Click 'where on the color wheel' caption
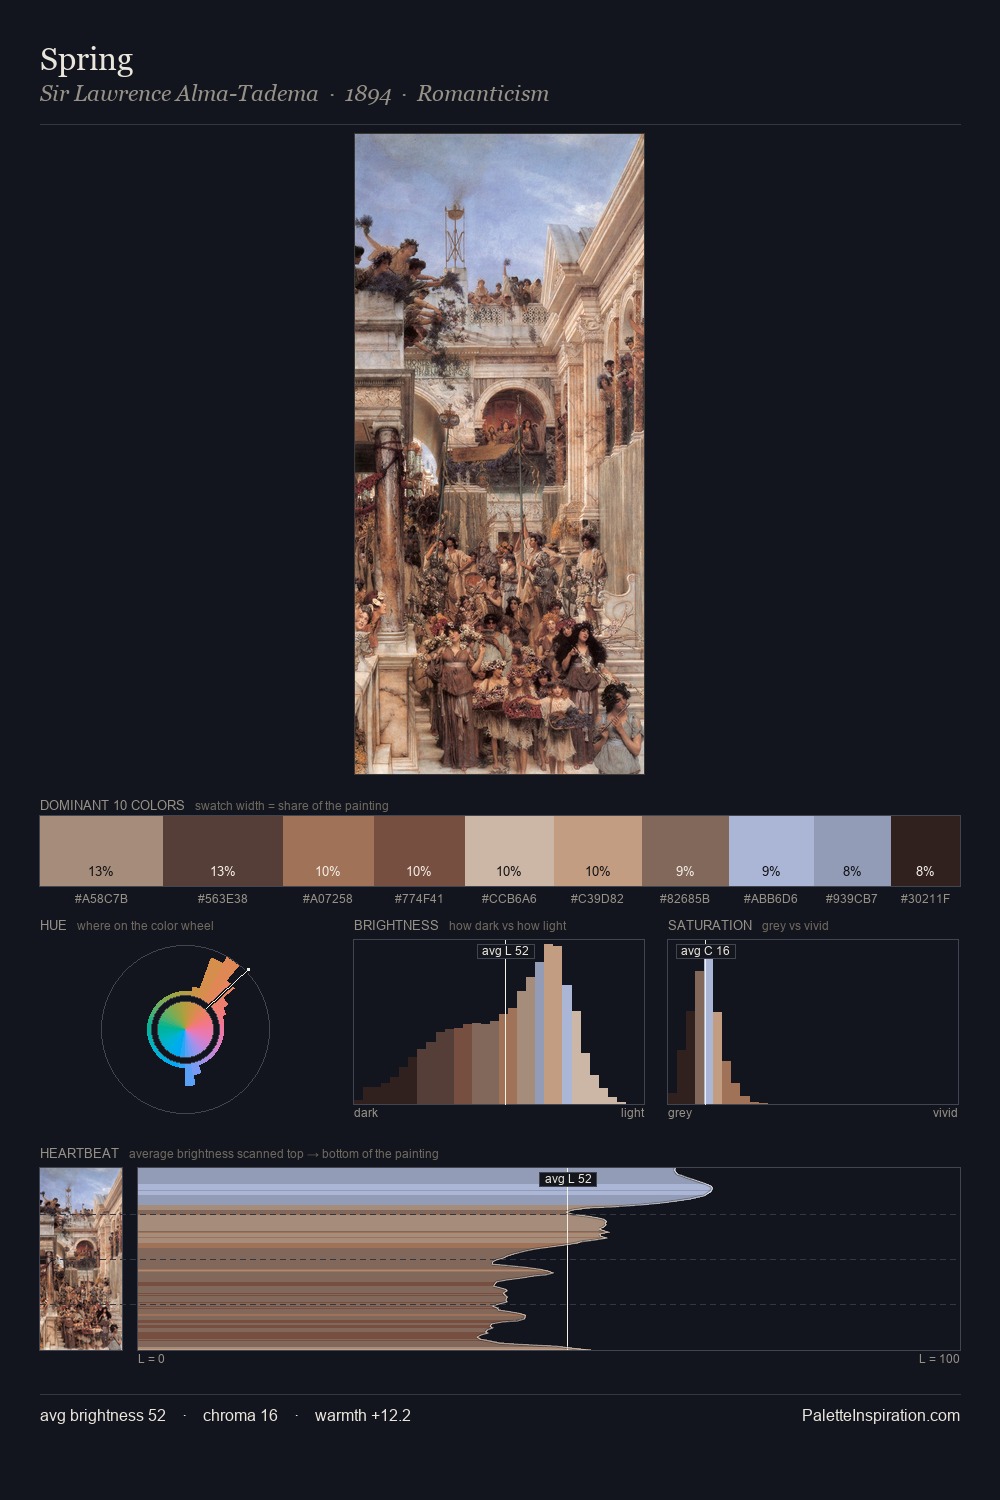The image size is (1000, 1500). (x=145, y=926)
